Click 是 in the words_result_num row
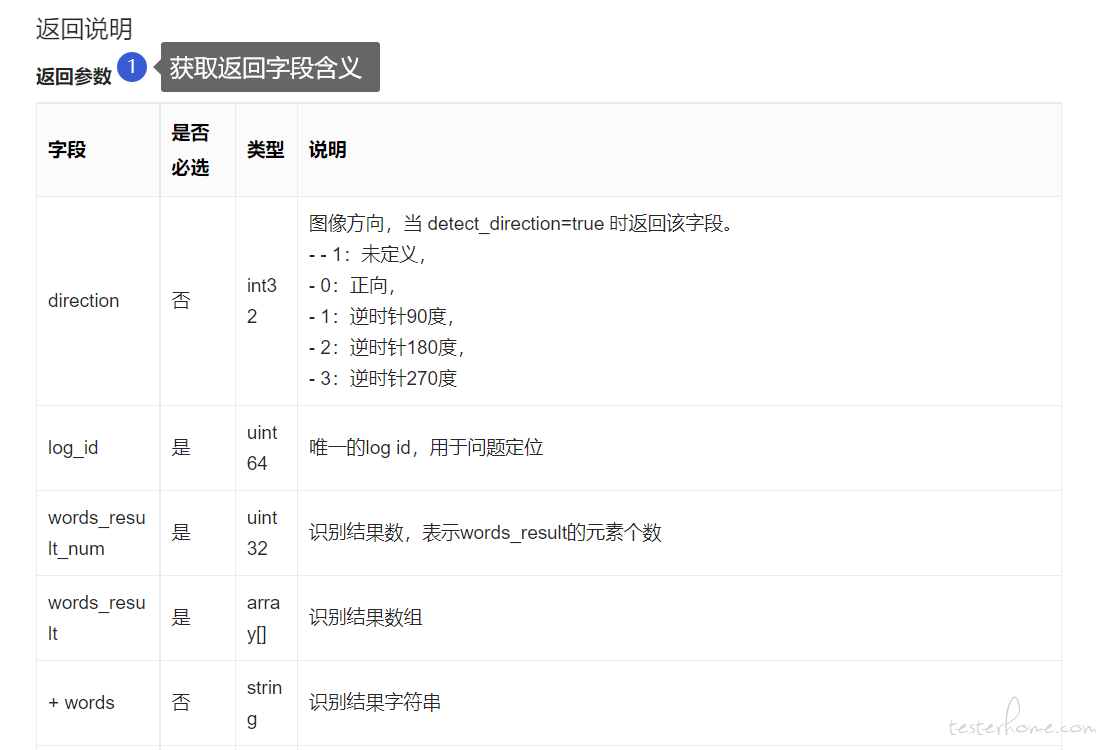 181,532
